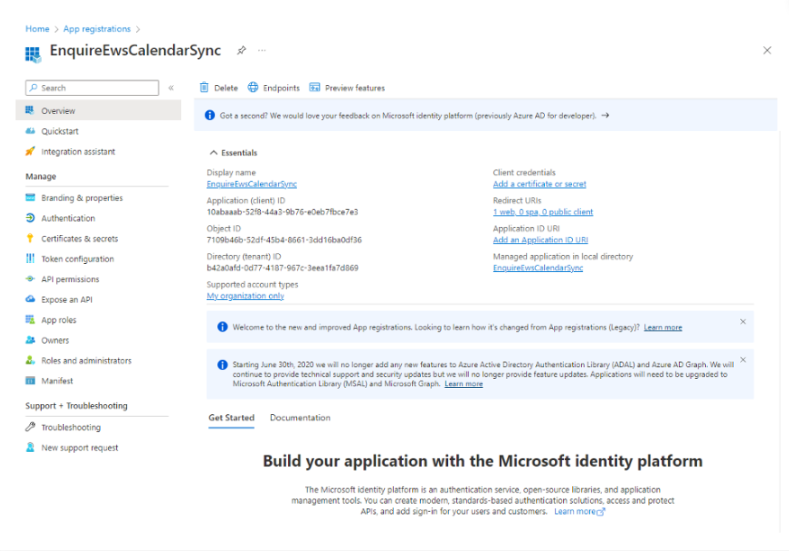Click the search magnifier icon
Viewport: 789px width, 551px height.
[x=33, y=88]
